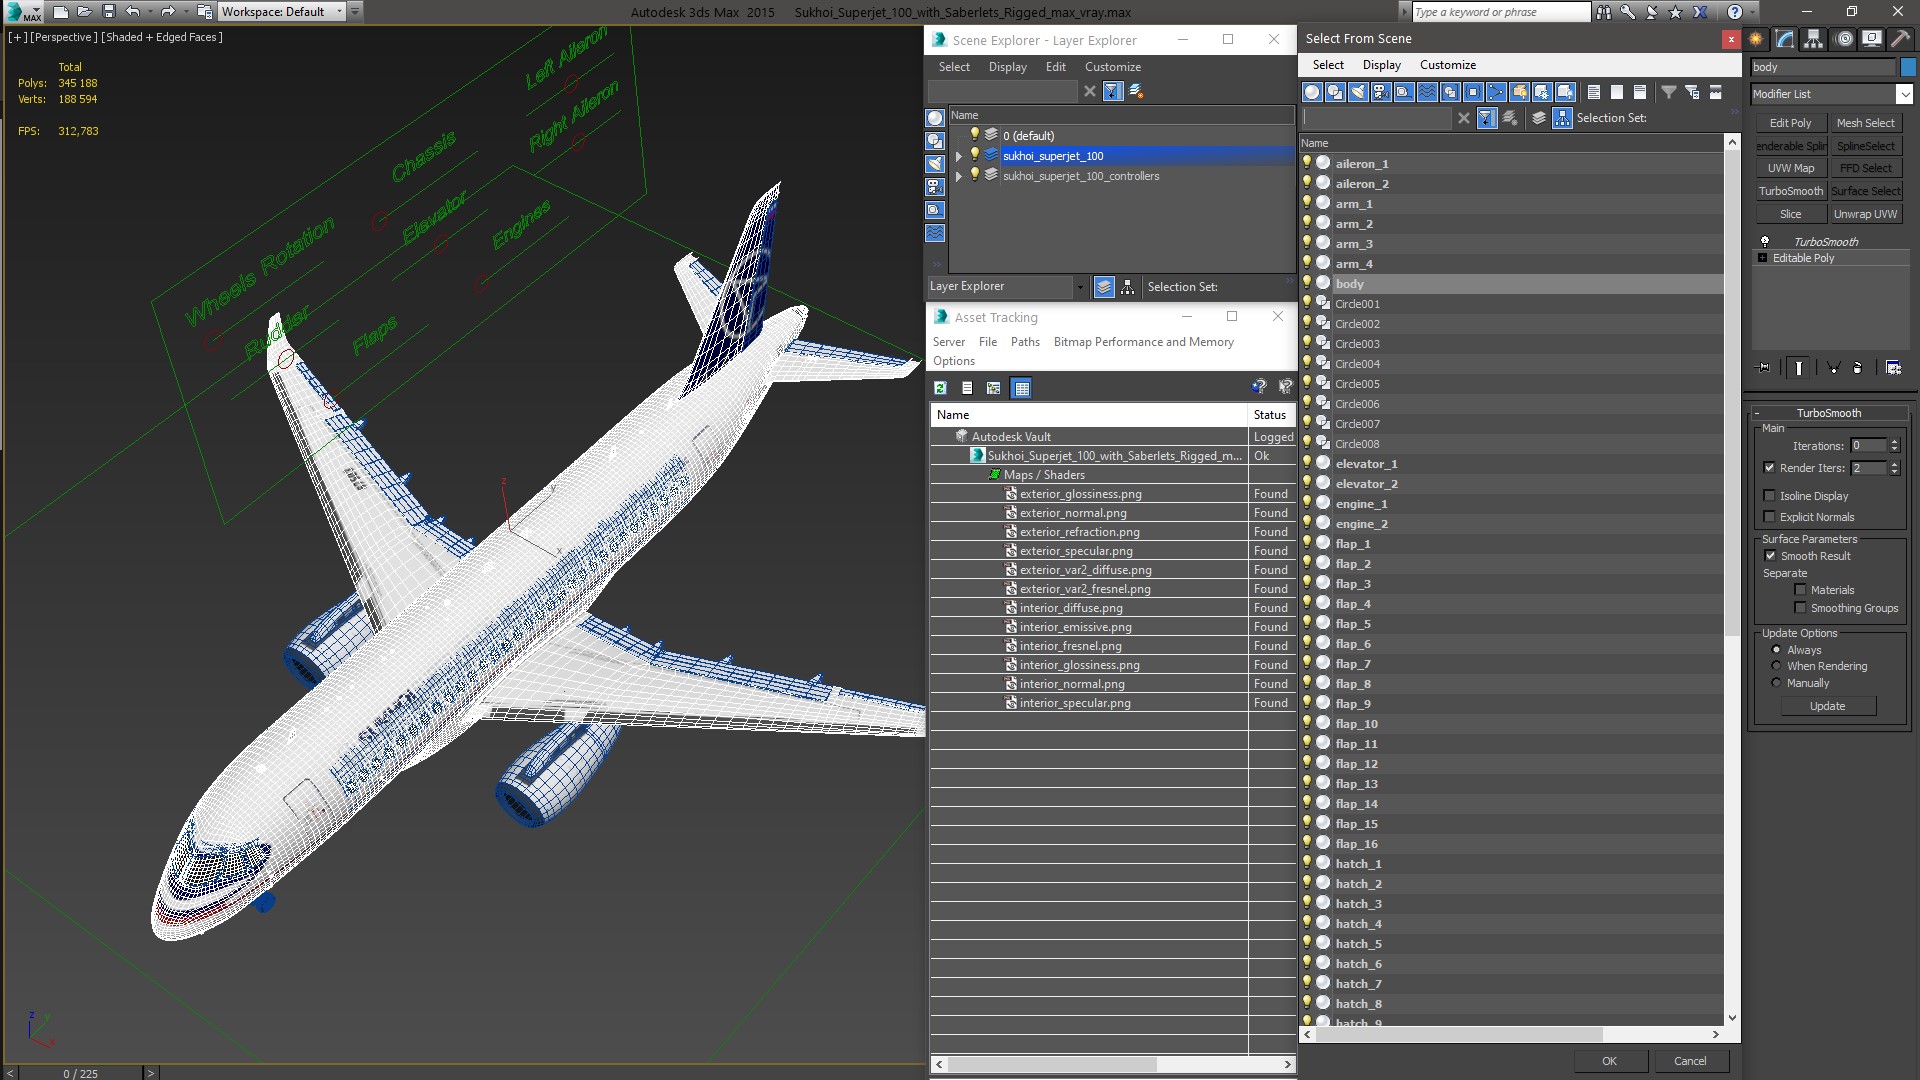
Task: Expand sukhoi_superjet_100_controllers layer
Action: [958, 176]
